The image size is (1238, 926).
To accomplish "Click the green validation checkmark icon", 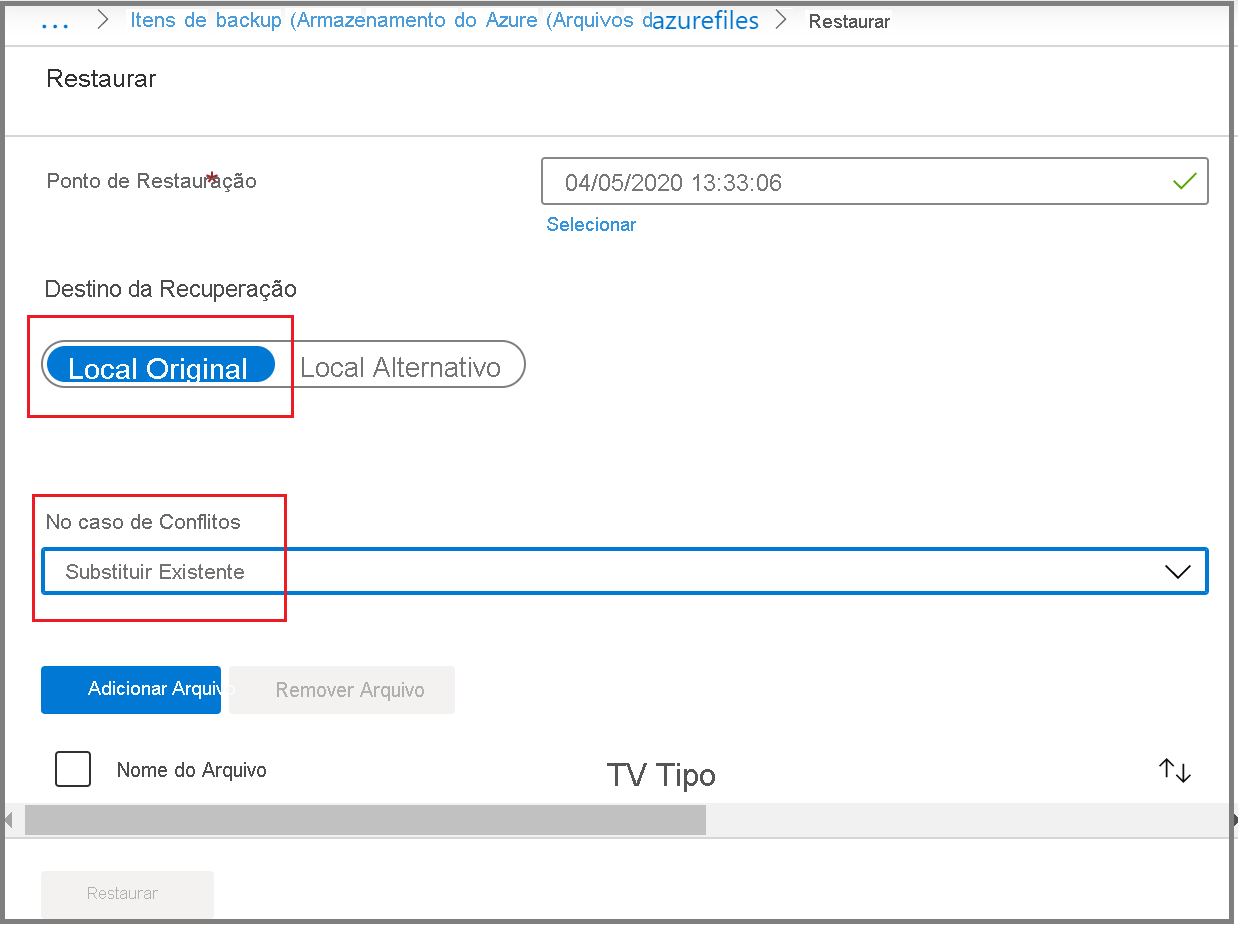I will pyautogui.click(x=1184, y=182).
